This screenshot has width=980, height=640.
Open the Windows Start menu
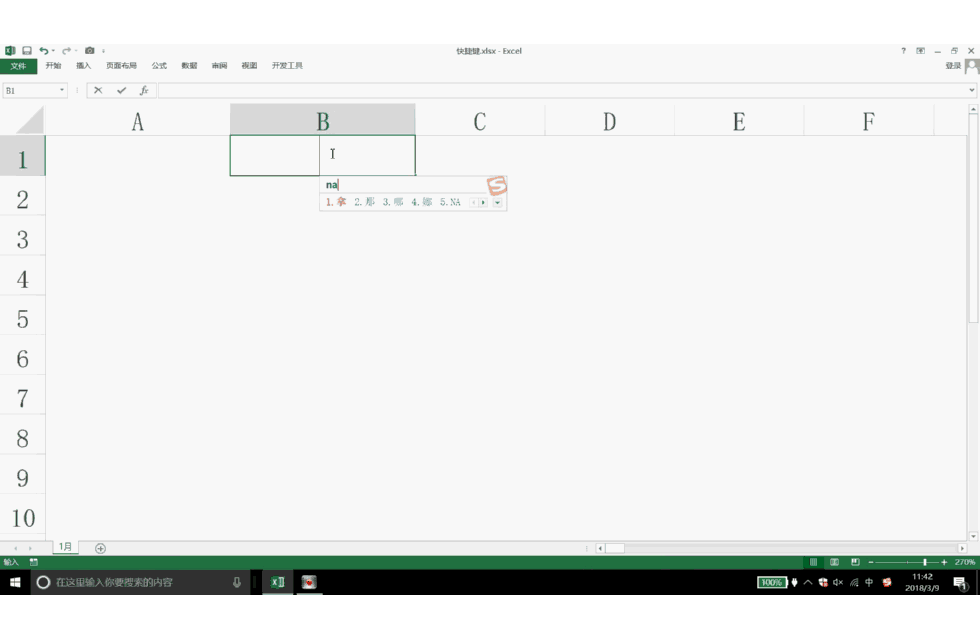tap(15, 582)
